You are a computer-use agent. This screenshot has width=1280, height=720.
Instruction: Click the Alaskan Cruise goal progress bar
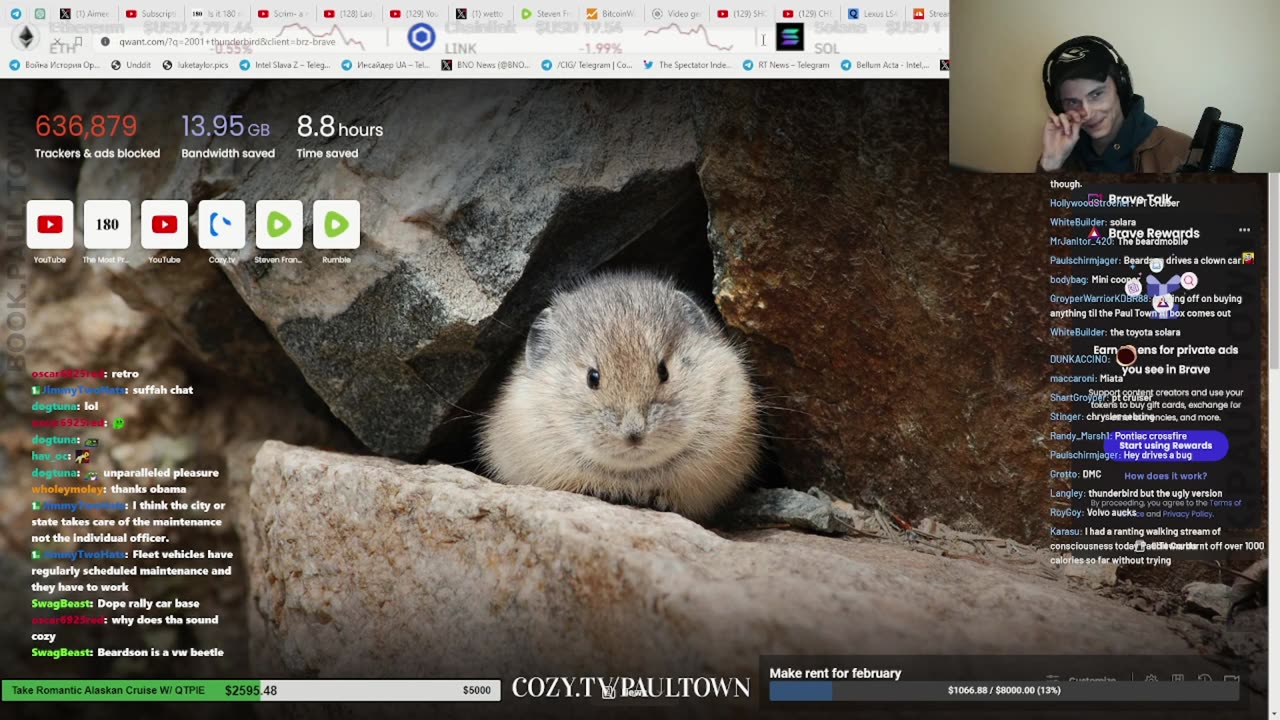coord(250,690)
